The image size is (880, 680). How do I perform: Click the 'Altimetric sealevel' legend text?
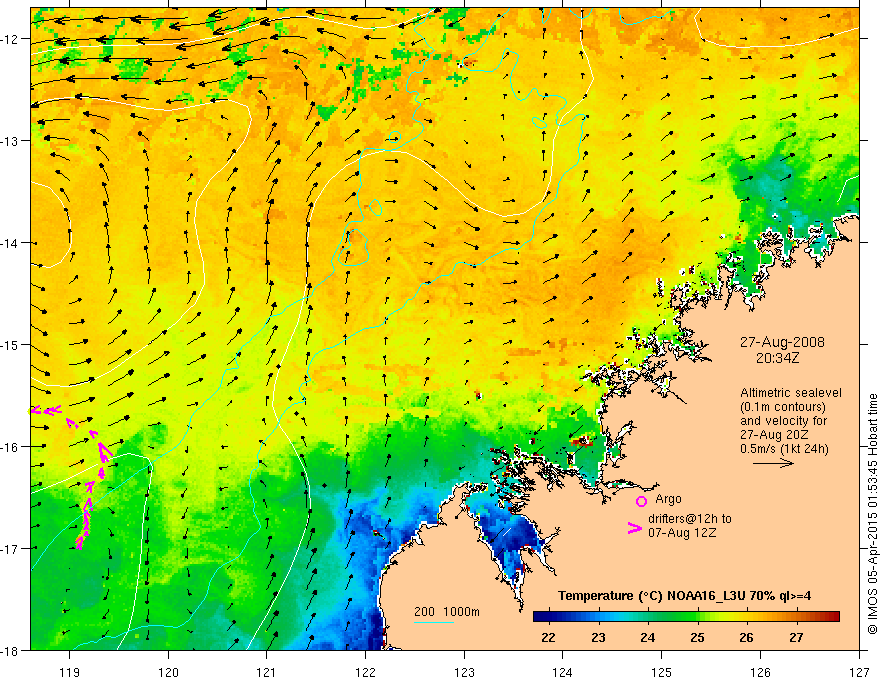(x=791, y=393)
